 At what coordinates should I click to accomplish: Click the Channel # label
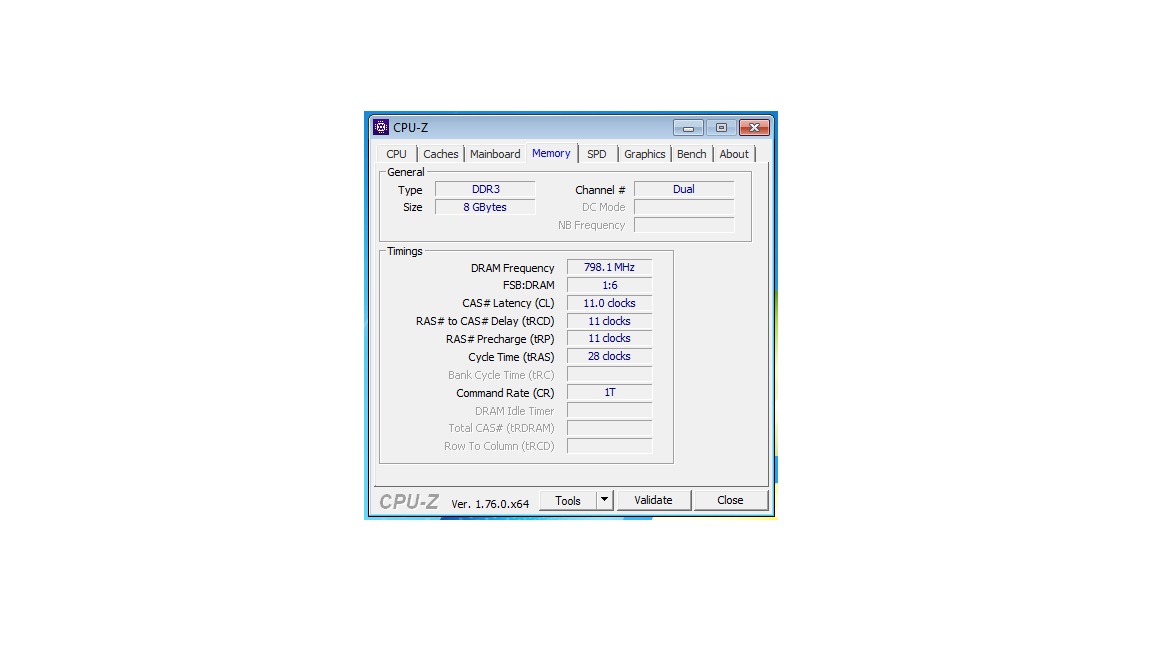600,190
